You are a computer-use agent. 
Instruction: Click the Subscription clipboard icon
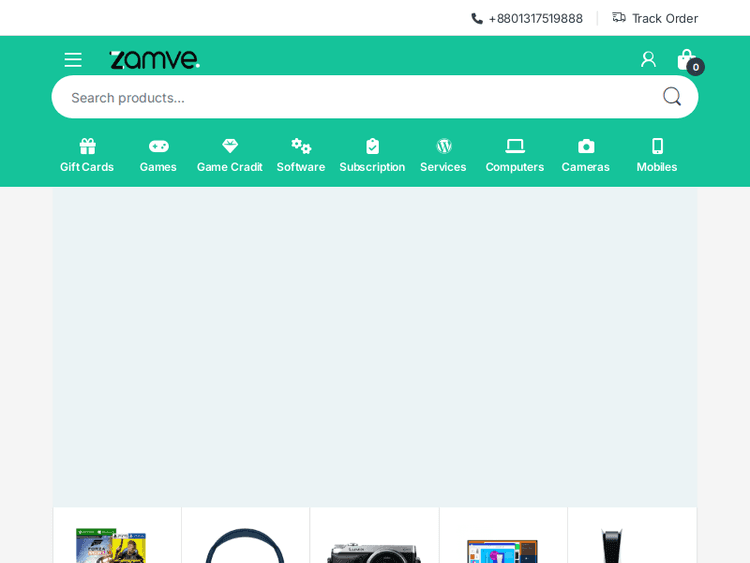(x=372, y=146)
